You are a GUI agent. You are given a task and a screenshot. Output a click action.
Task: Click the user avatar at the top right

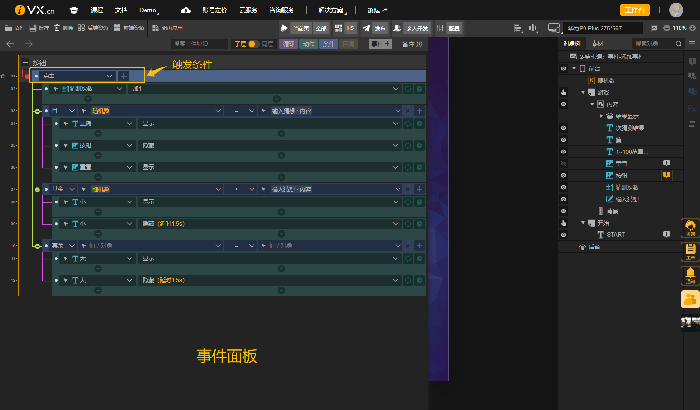tap(676, 9)
